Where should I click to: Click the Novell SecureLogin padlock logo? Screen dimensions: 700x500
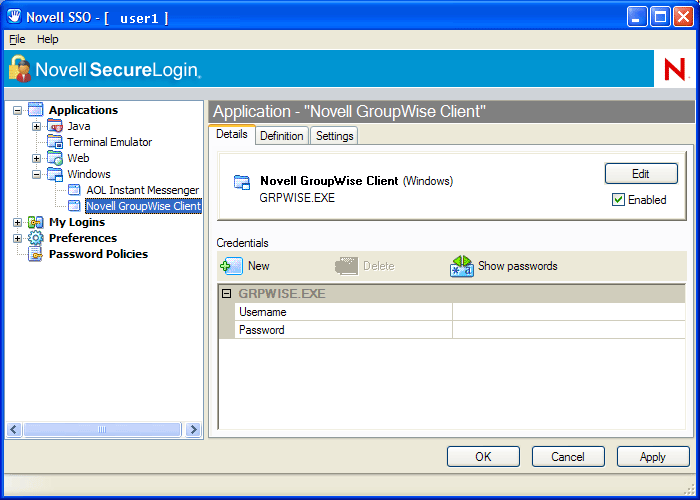click(20, 69)
